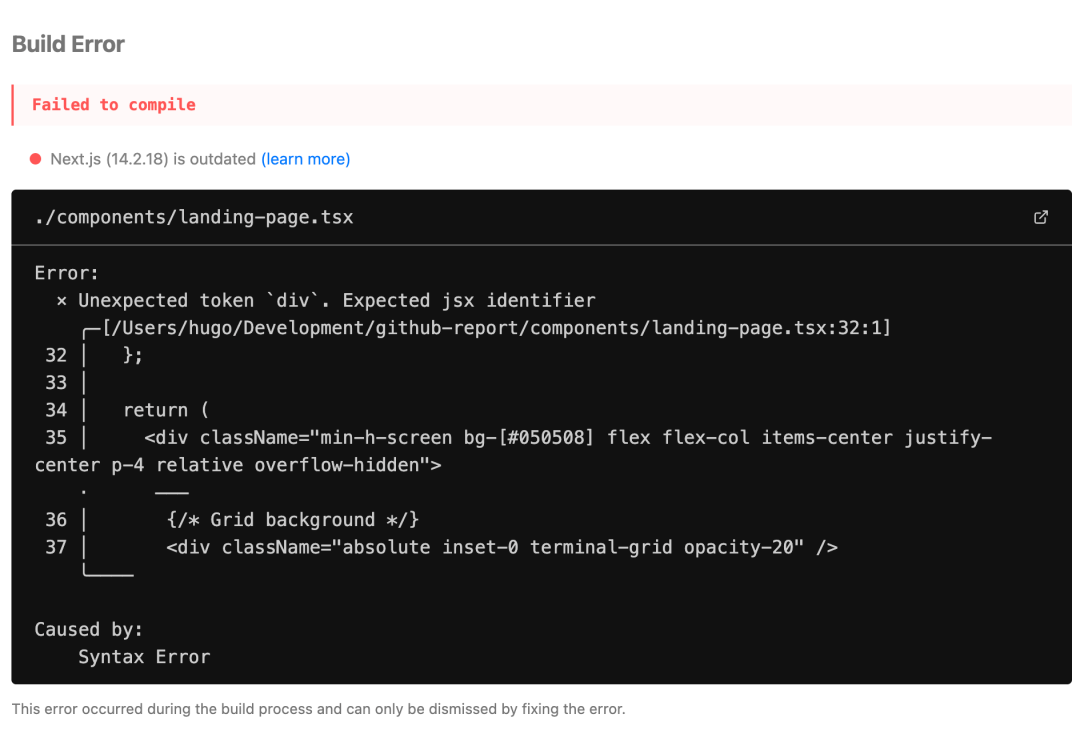Click the "Caused by:" label

89,629
